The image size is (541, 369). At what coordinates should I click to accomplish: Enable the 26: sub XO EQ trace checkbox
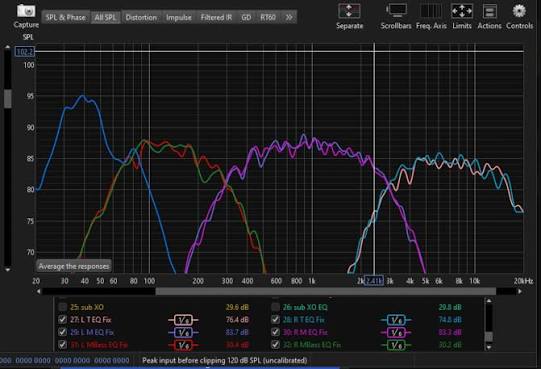(275, 307)
